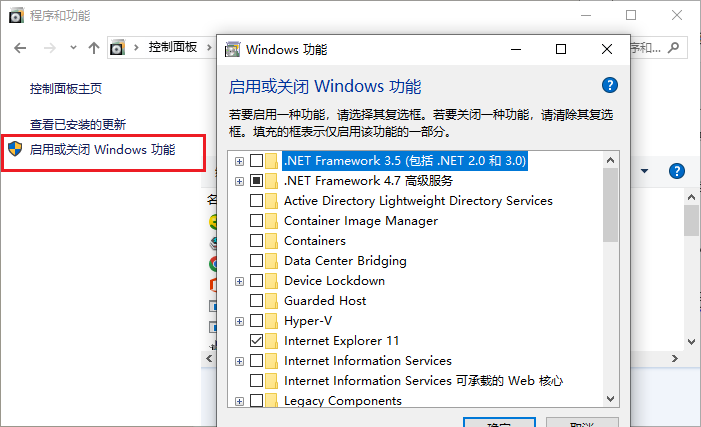Image resolution: width=701 pixels, height=427 pixels.
Task: Uncheck Internet Explorer 11
Action: [256, 341]
